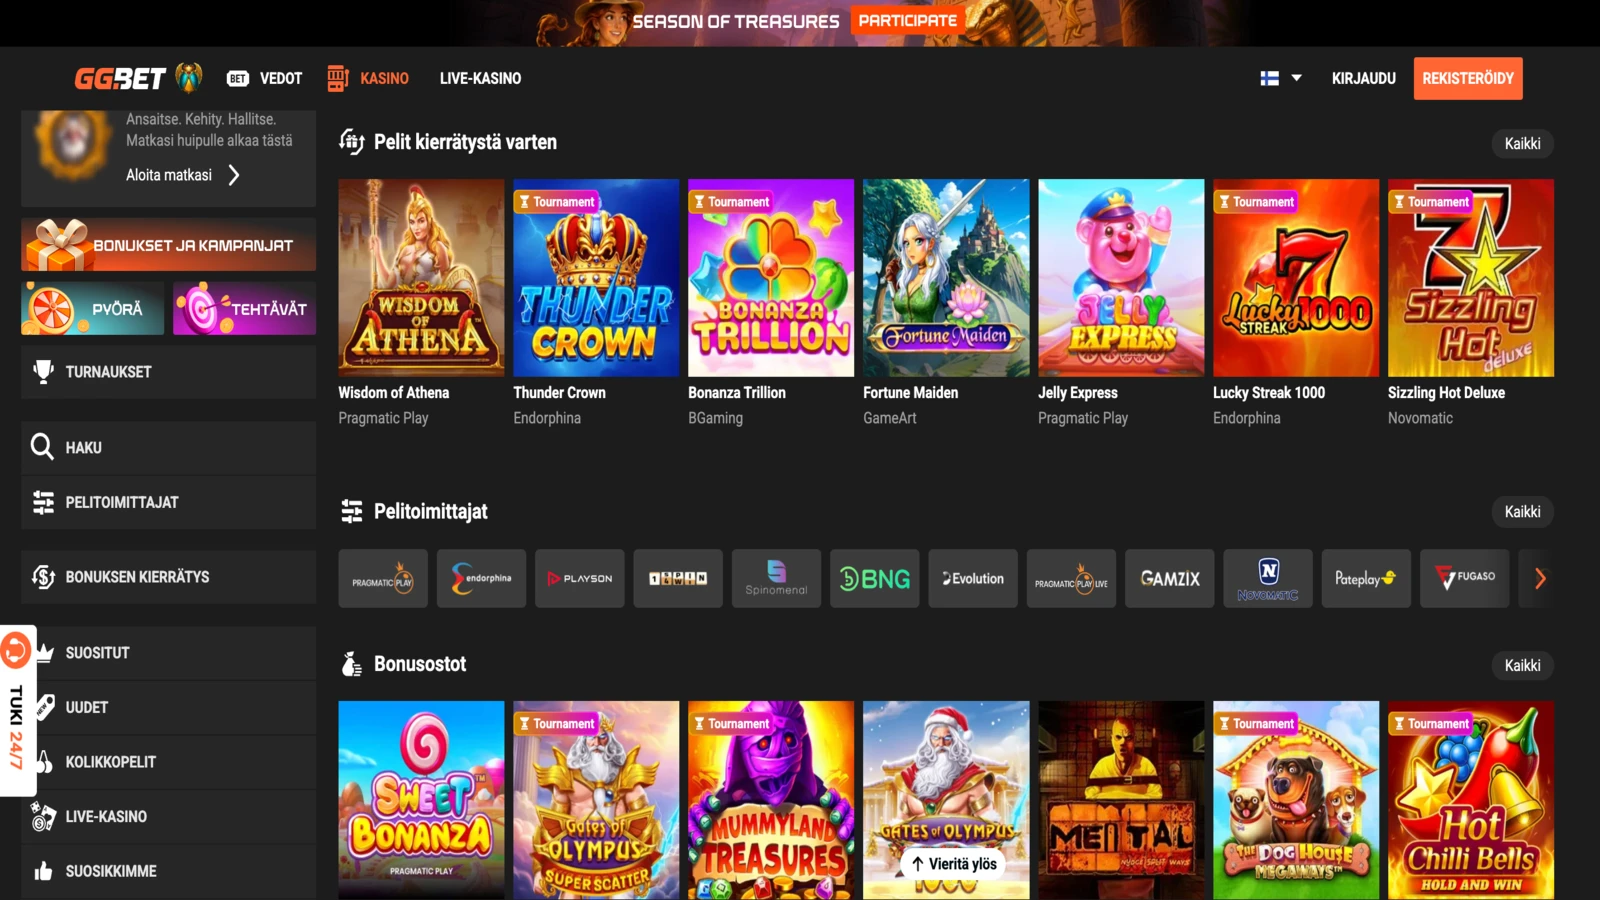Open Pragmatic Play provider logo
The image size is (1600, 900).
383,579
